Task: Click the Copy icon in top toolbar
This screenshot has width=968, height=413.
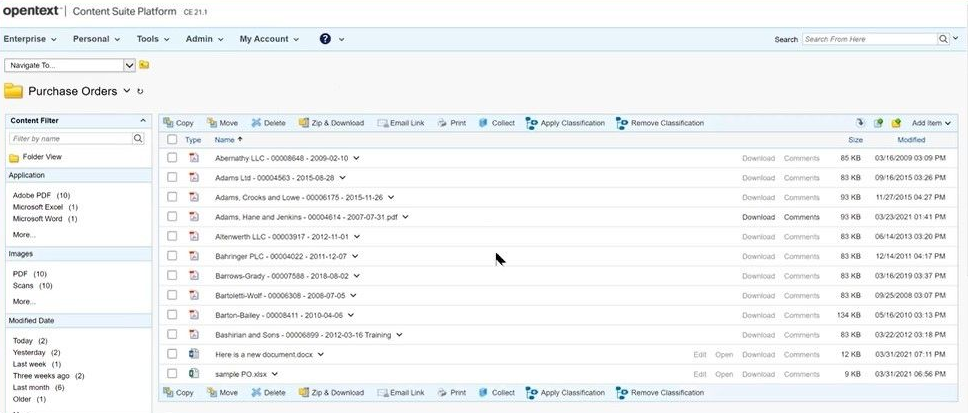Action: (x=168, y=123)
